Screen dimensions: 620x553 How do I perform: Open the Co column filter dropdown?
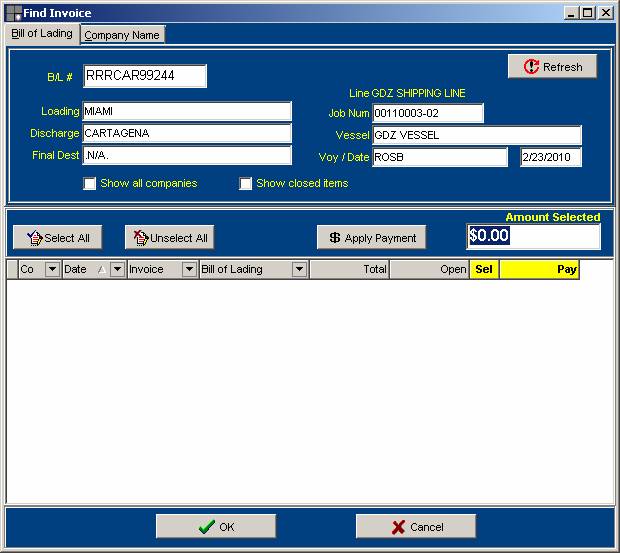coord(53,269)
